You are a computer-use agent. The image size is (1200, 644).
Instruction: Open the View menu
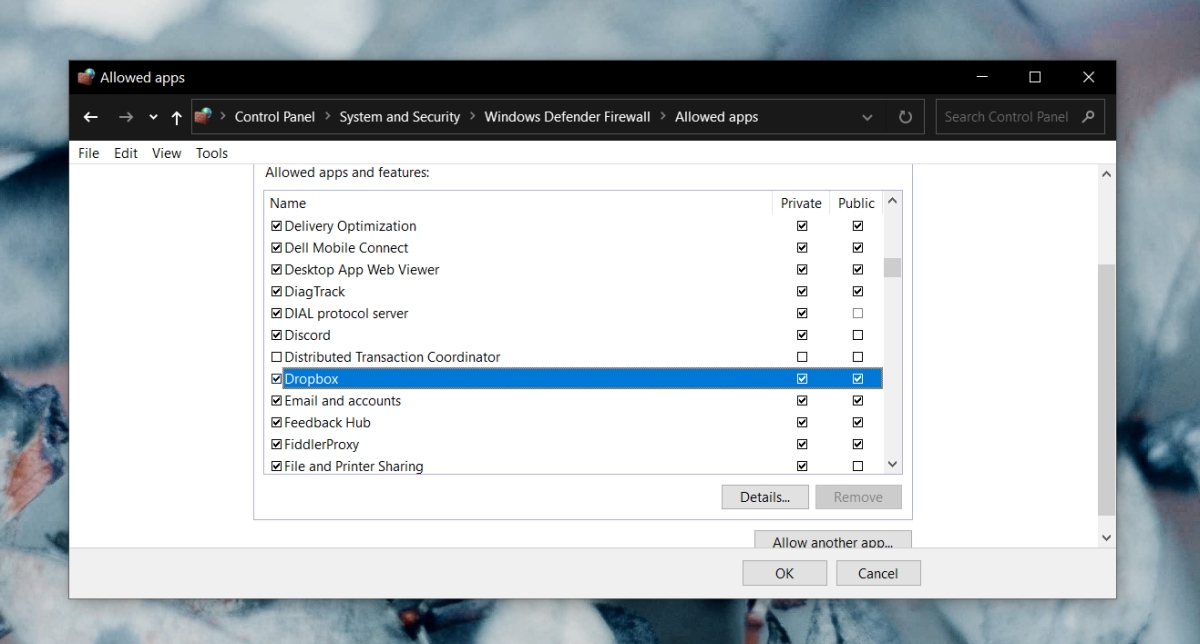point(166,153)
